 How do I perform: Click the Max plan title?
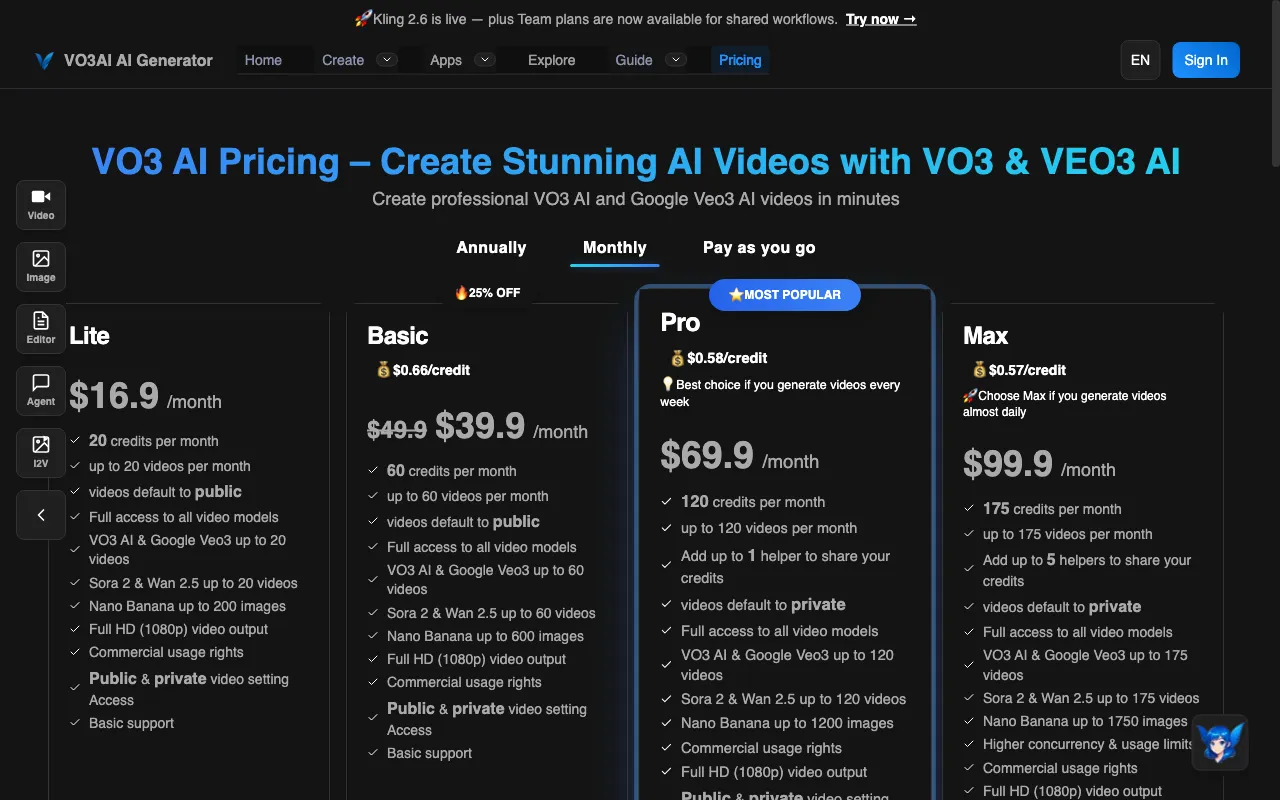click(985, 336)
